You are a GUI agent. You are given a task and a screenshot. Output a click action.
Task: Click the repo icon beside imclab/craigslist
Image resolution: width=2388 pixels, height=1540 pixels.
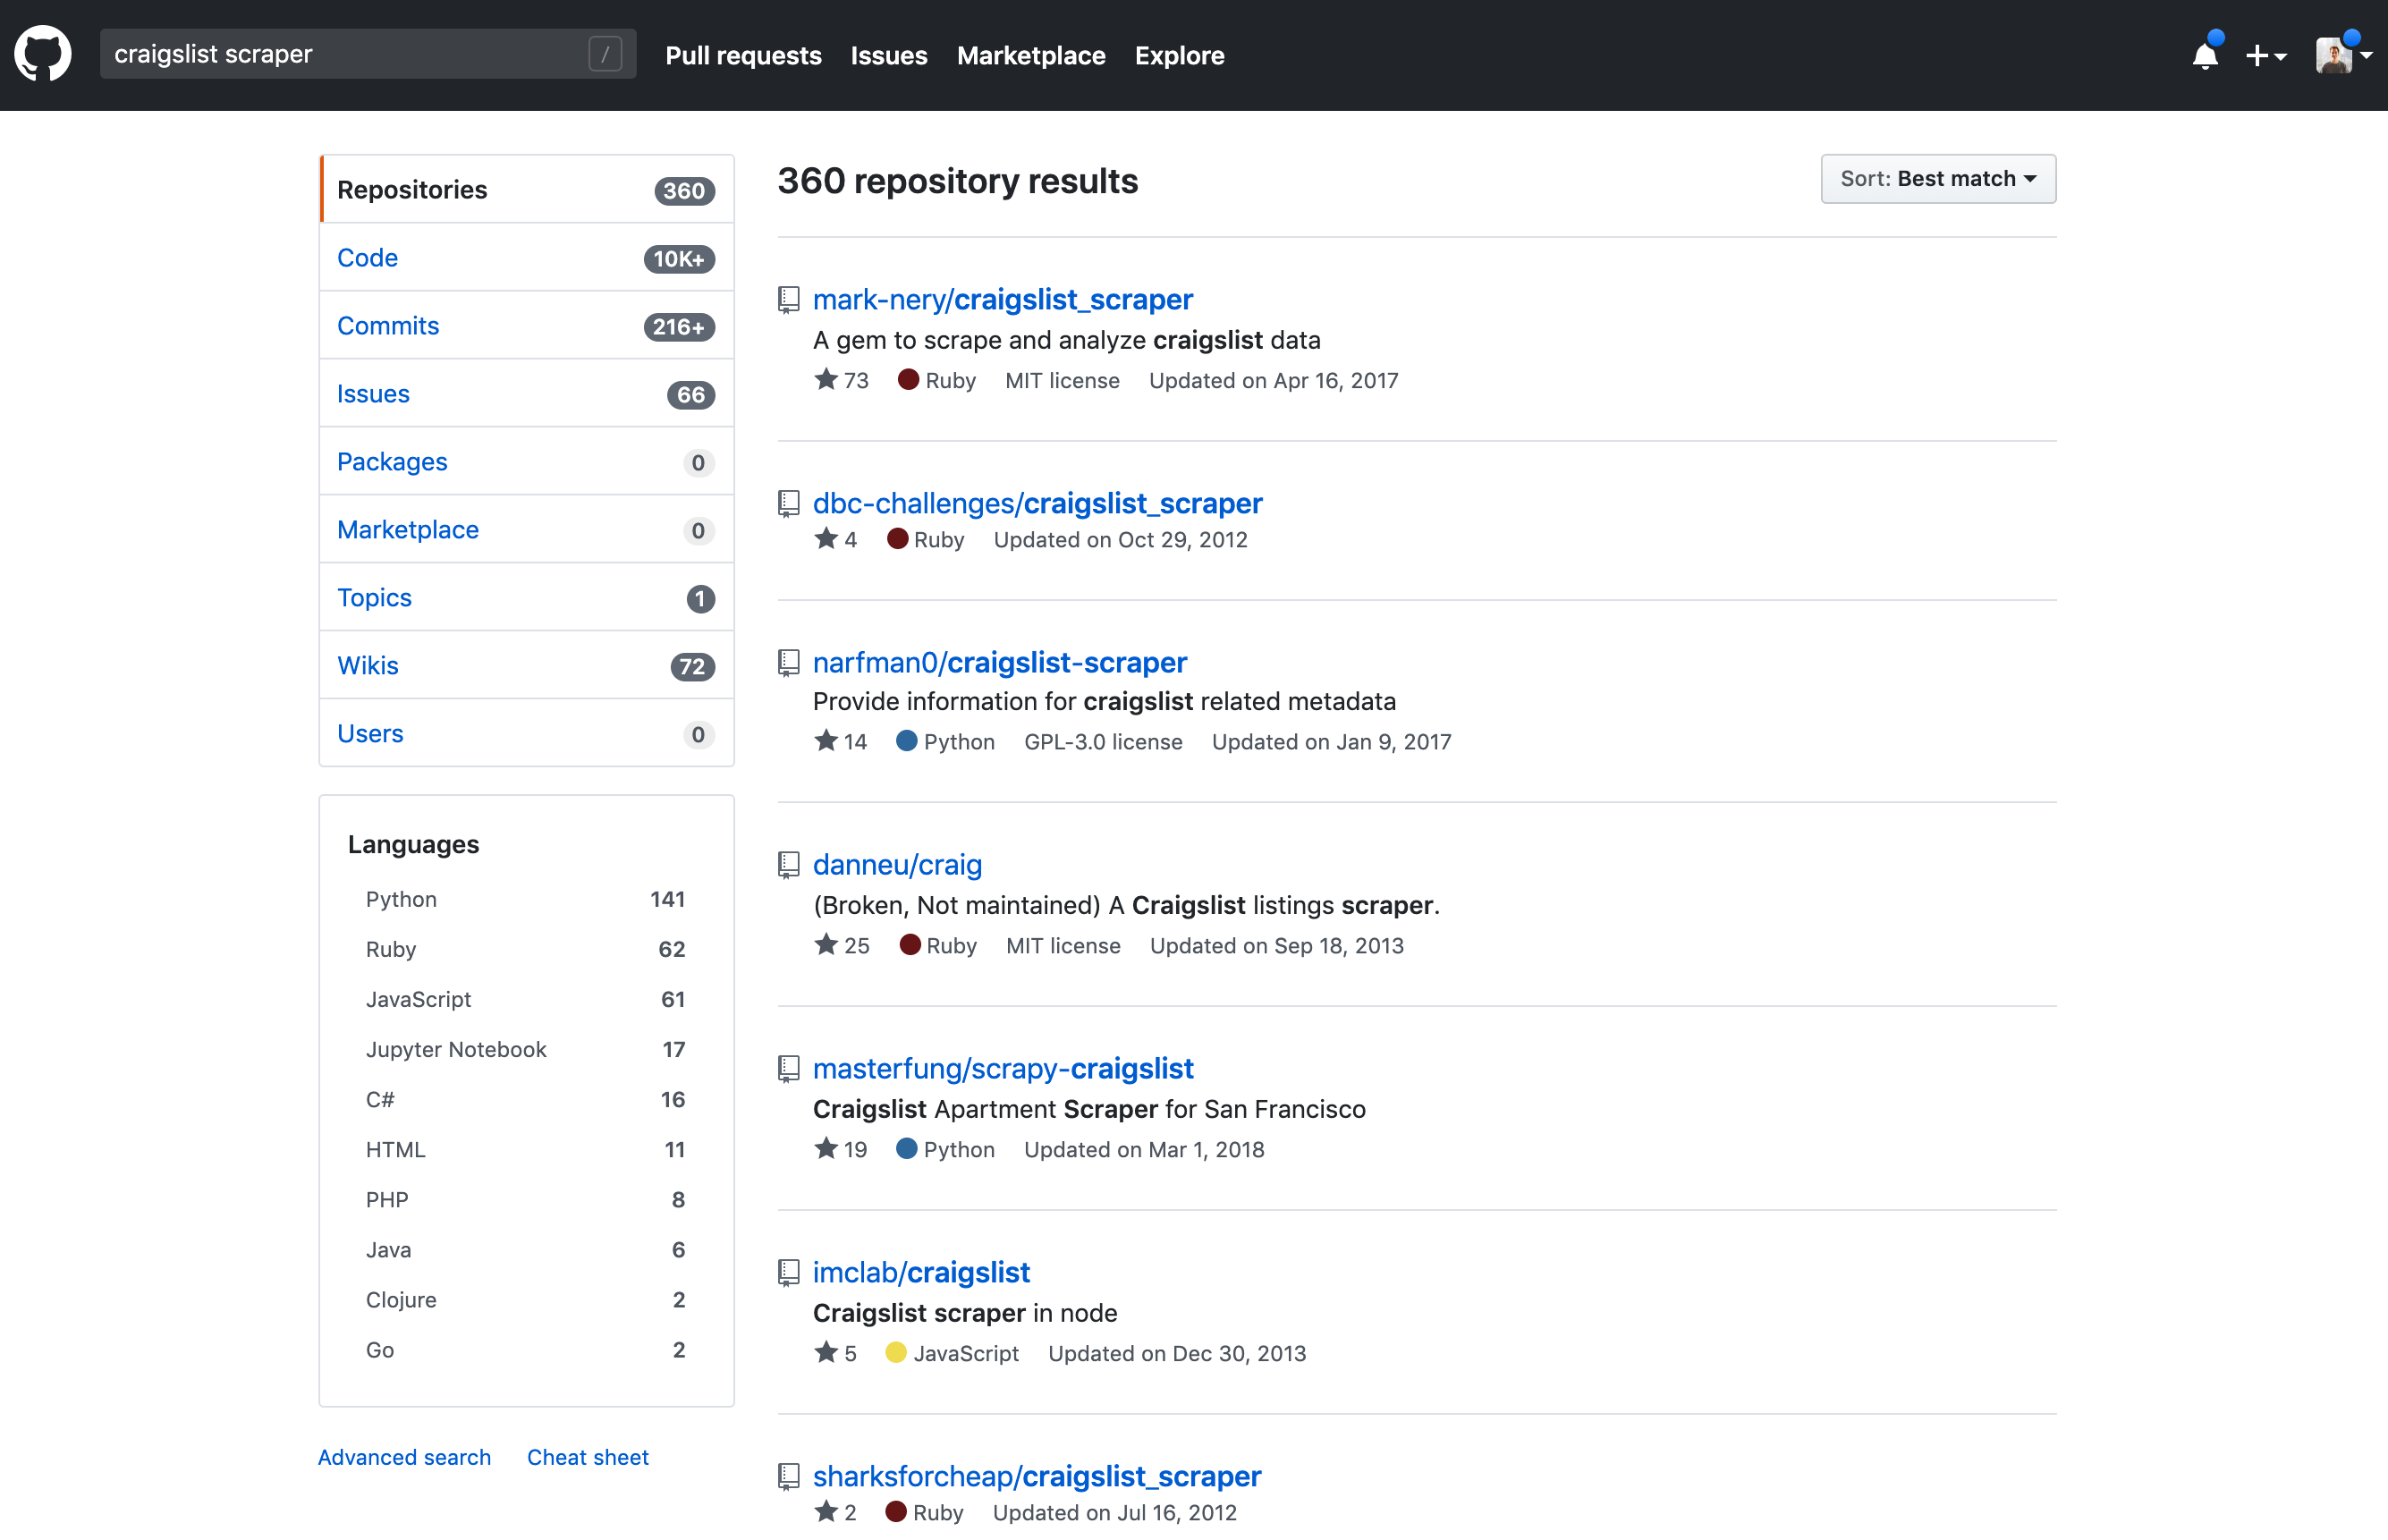[x=789, y=1273]
